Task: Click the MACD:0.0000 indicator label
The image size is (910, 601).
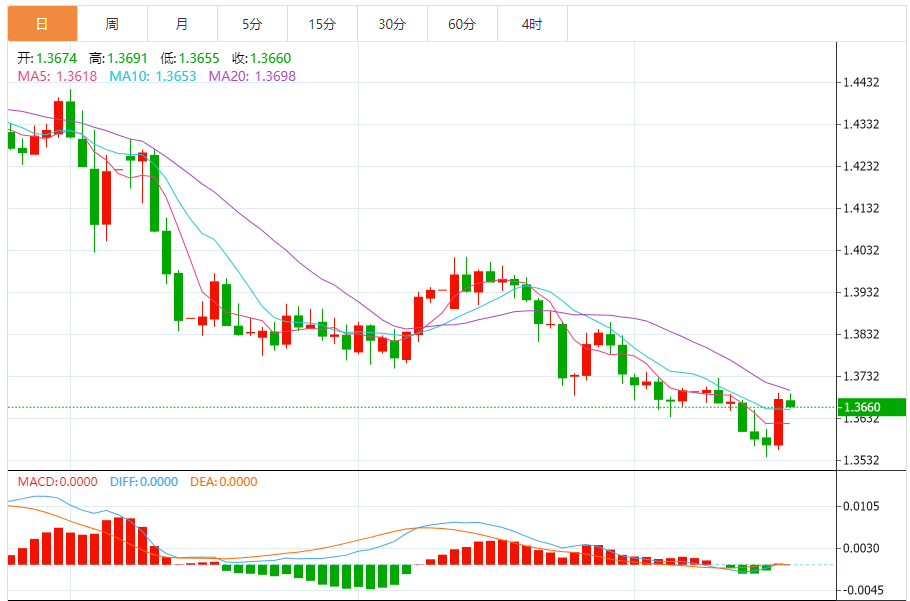Action: tap(57, 482)
